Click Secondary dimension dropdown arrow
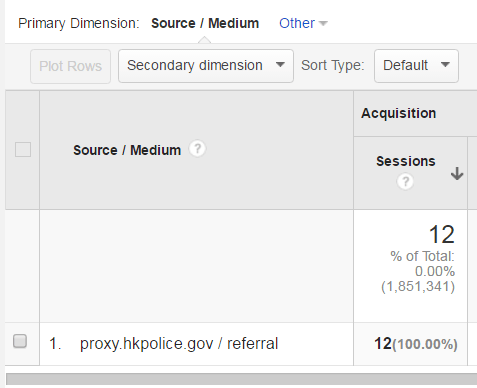Screen dimensions: 477x388 point(280,64)
